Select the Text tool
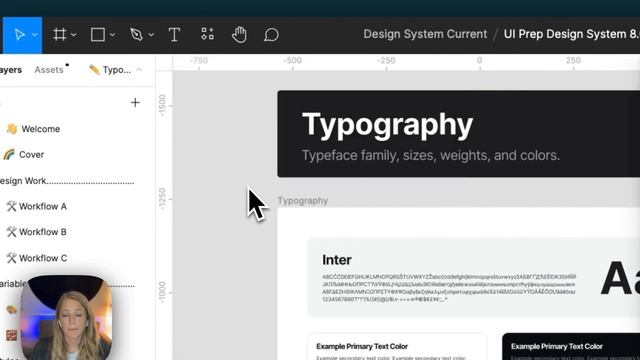640x360 pixels. click(x=174, y=35)
